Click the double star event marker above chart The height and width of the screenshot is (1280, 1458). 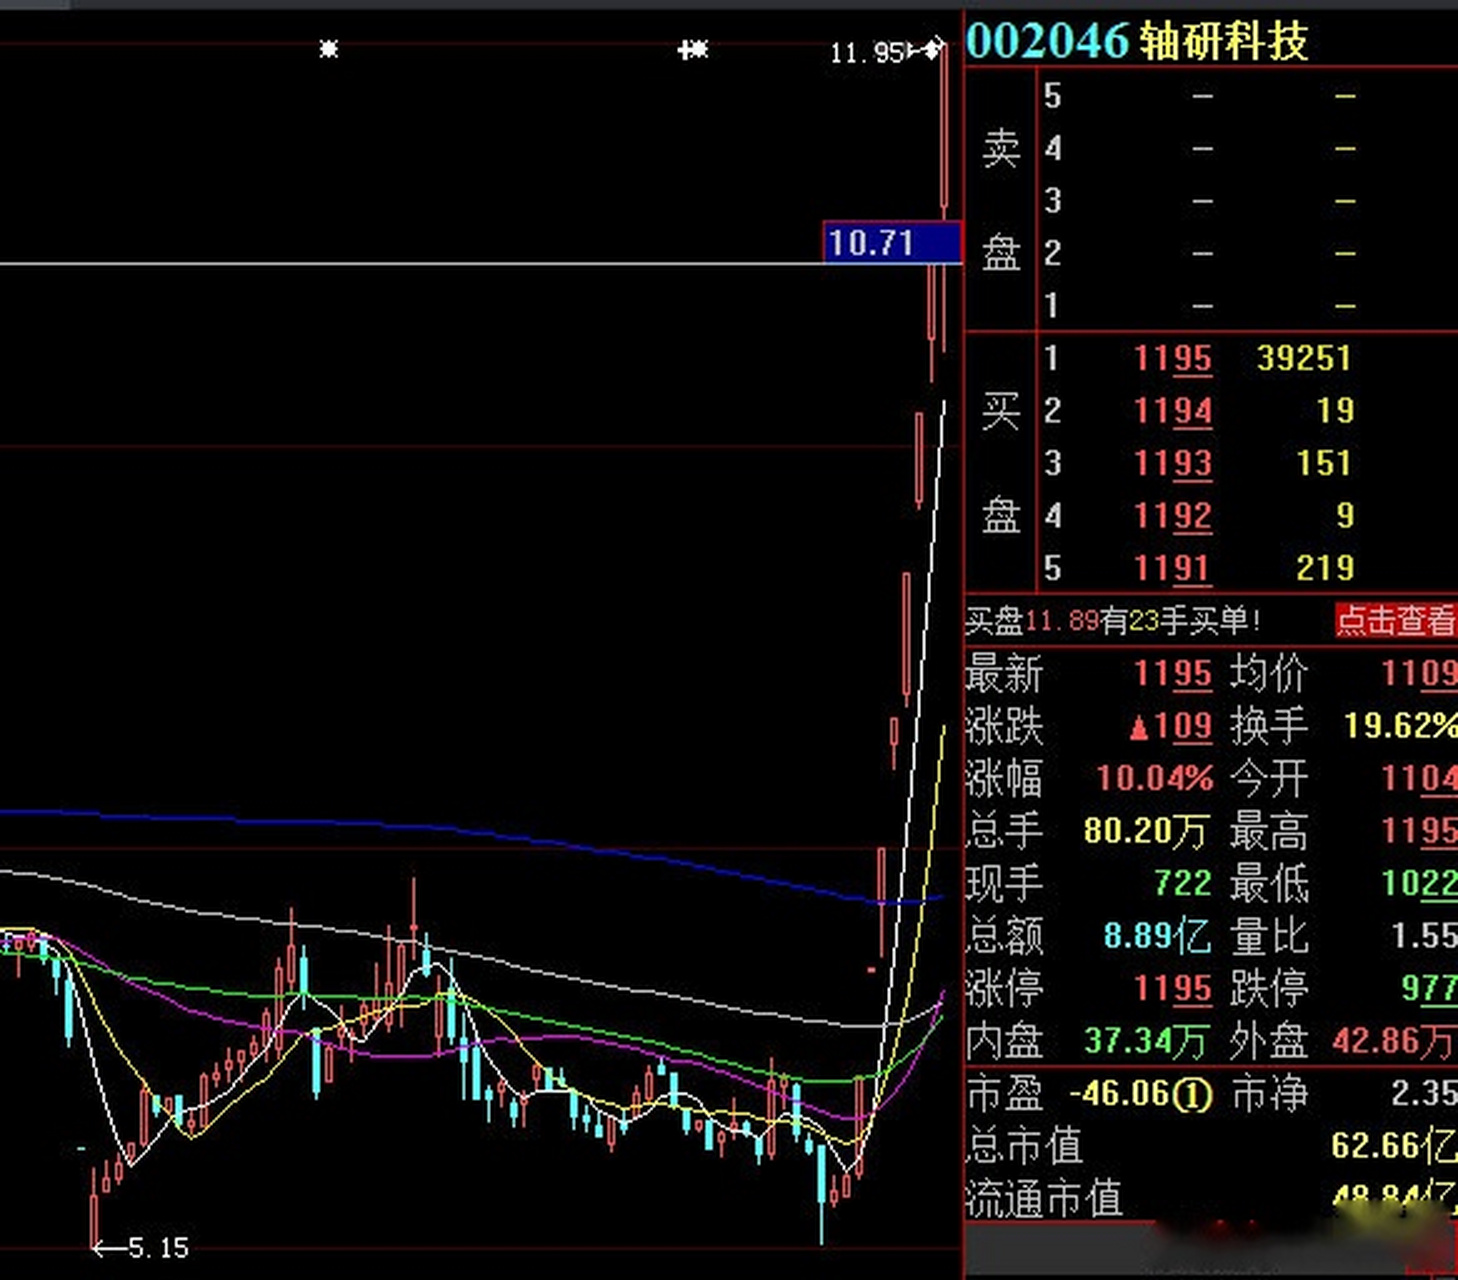(x=693, y=48)
